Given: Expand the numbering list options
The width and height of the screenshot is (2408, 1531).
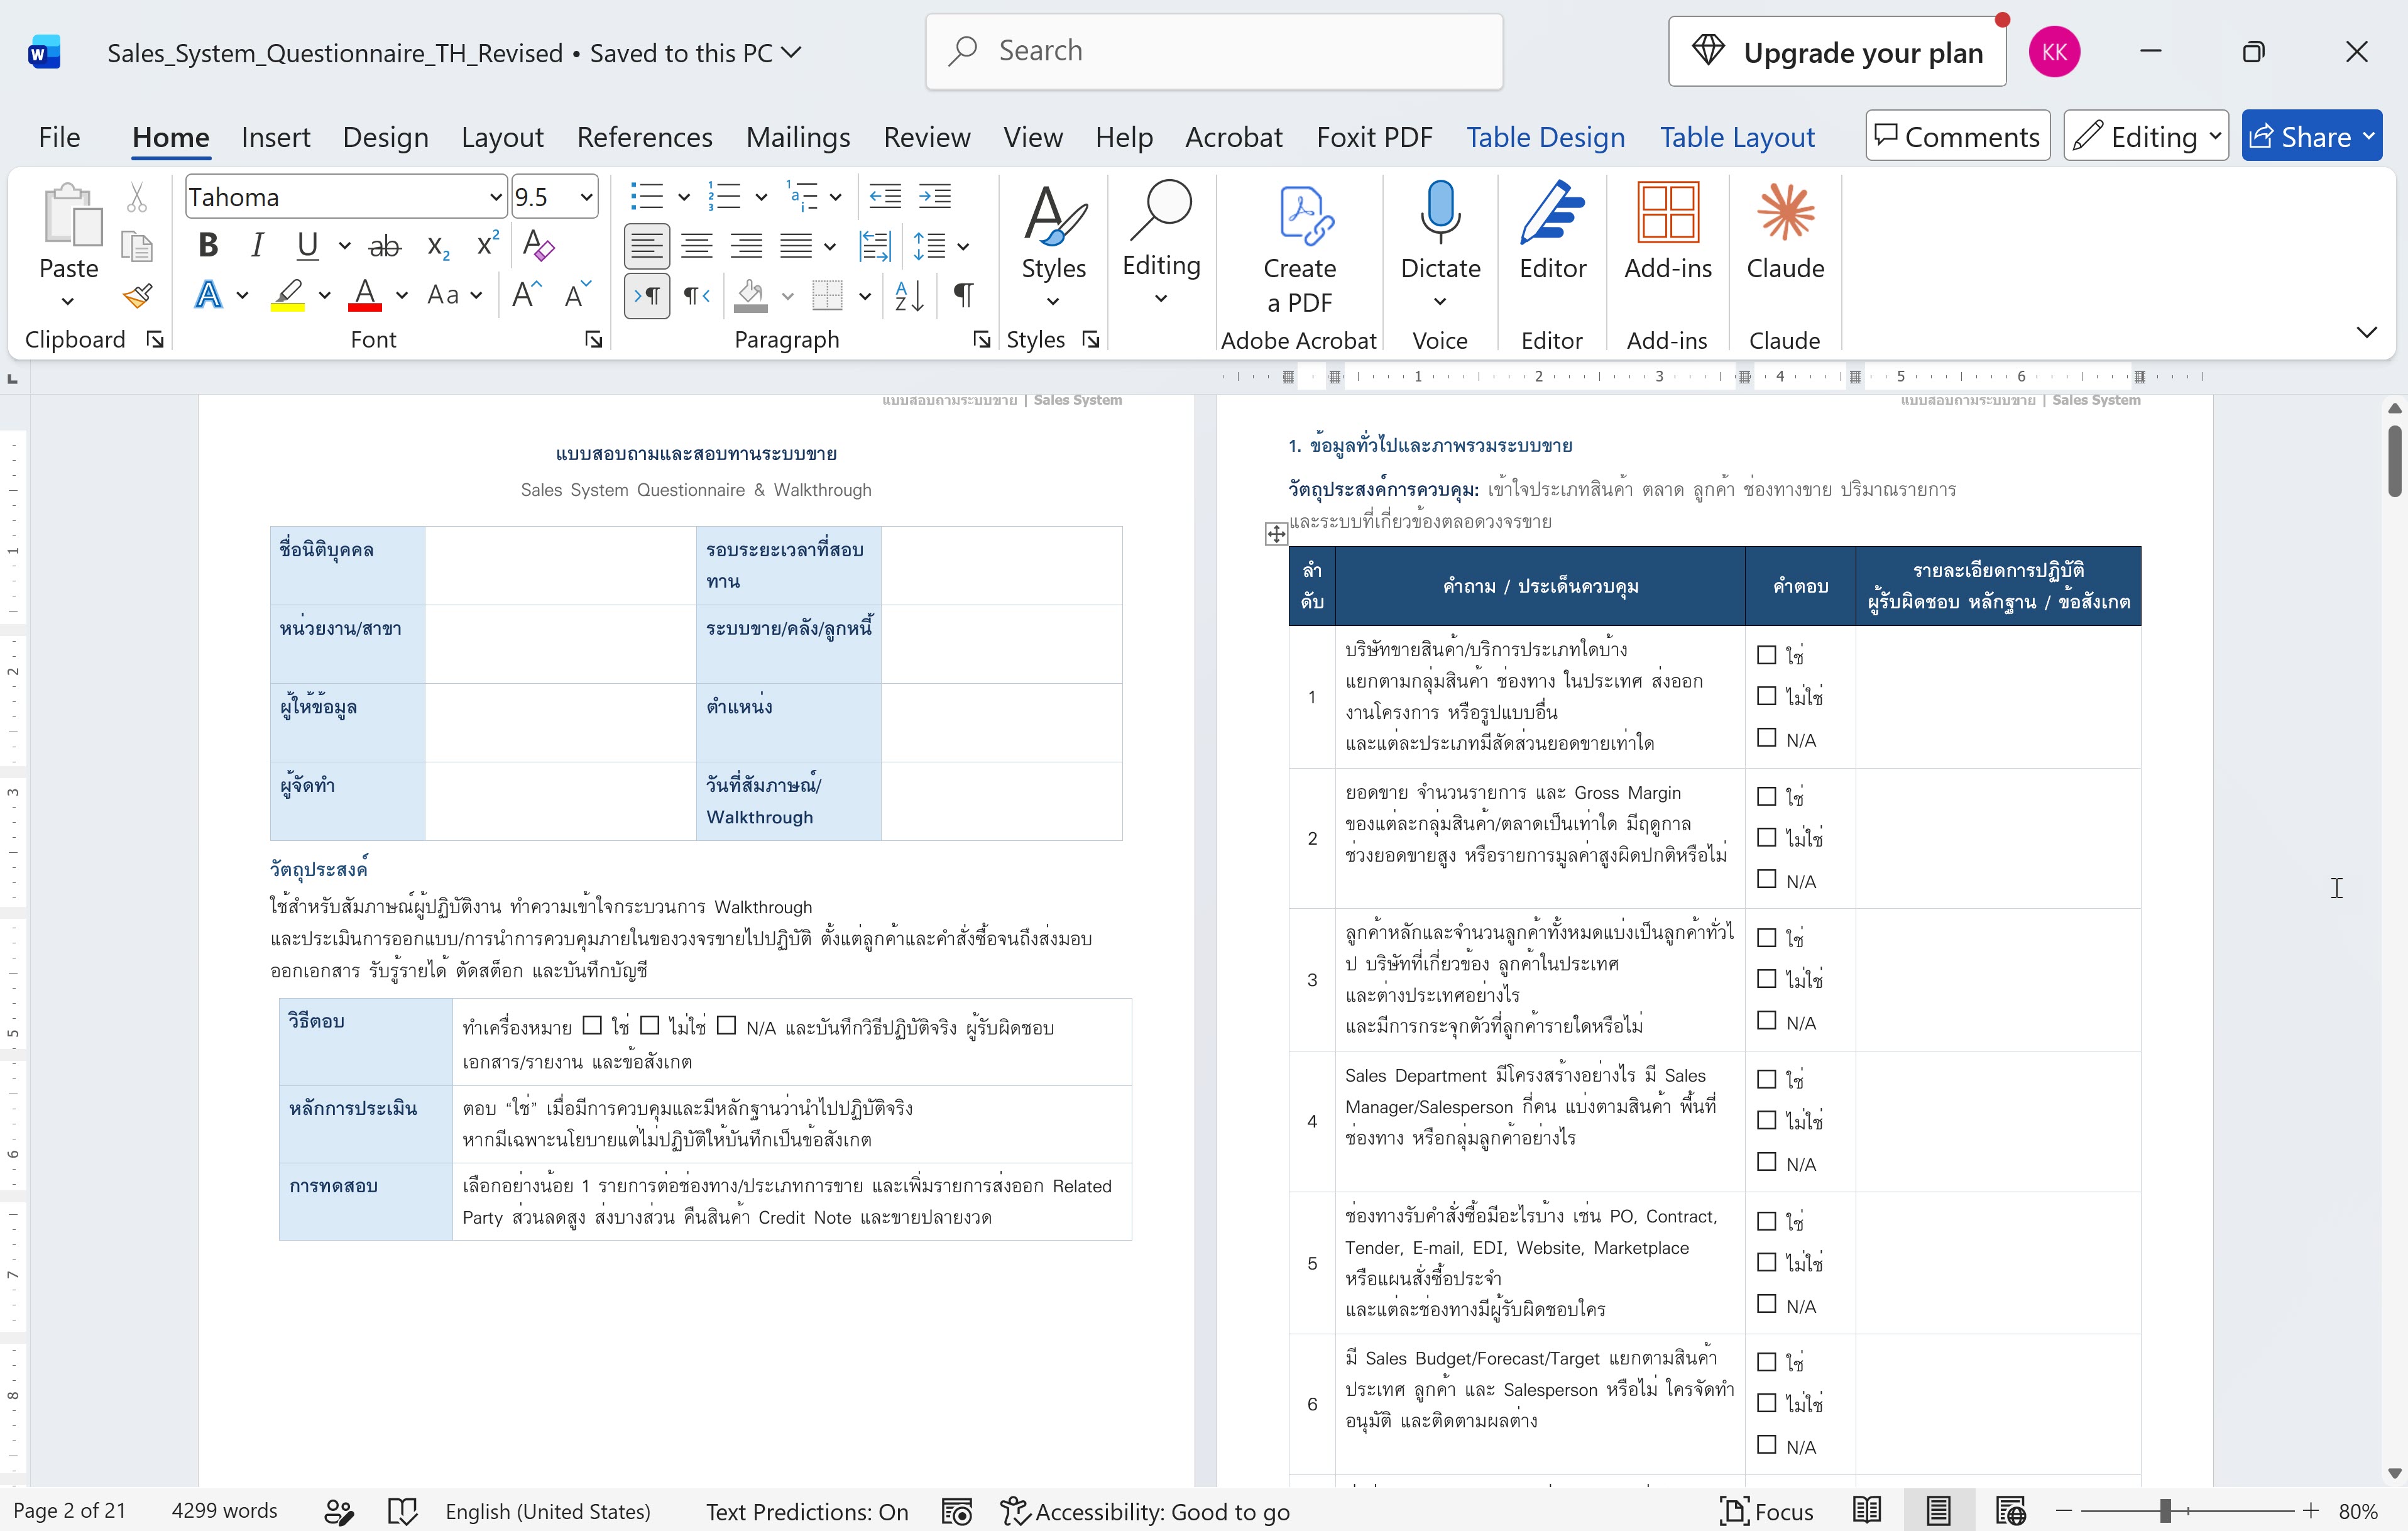Looking at the screenshot, I should coord(761,197).
